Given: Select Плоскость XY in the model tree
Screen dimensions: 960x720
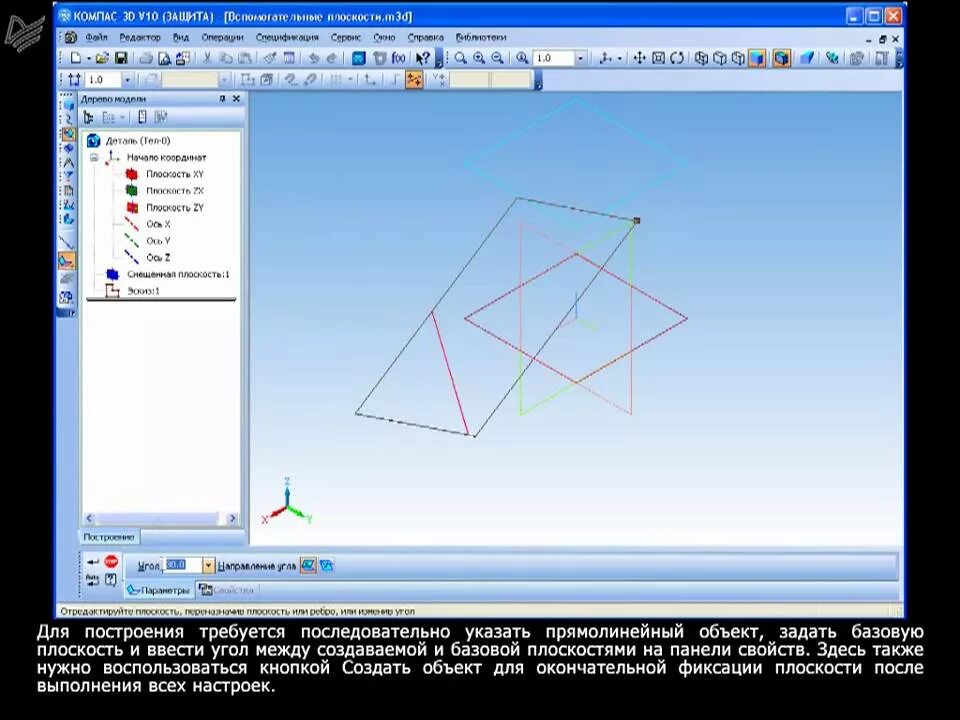Looking at the screenshot, I should [x=174, y=174].
